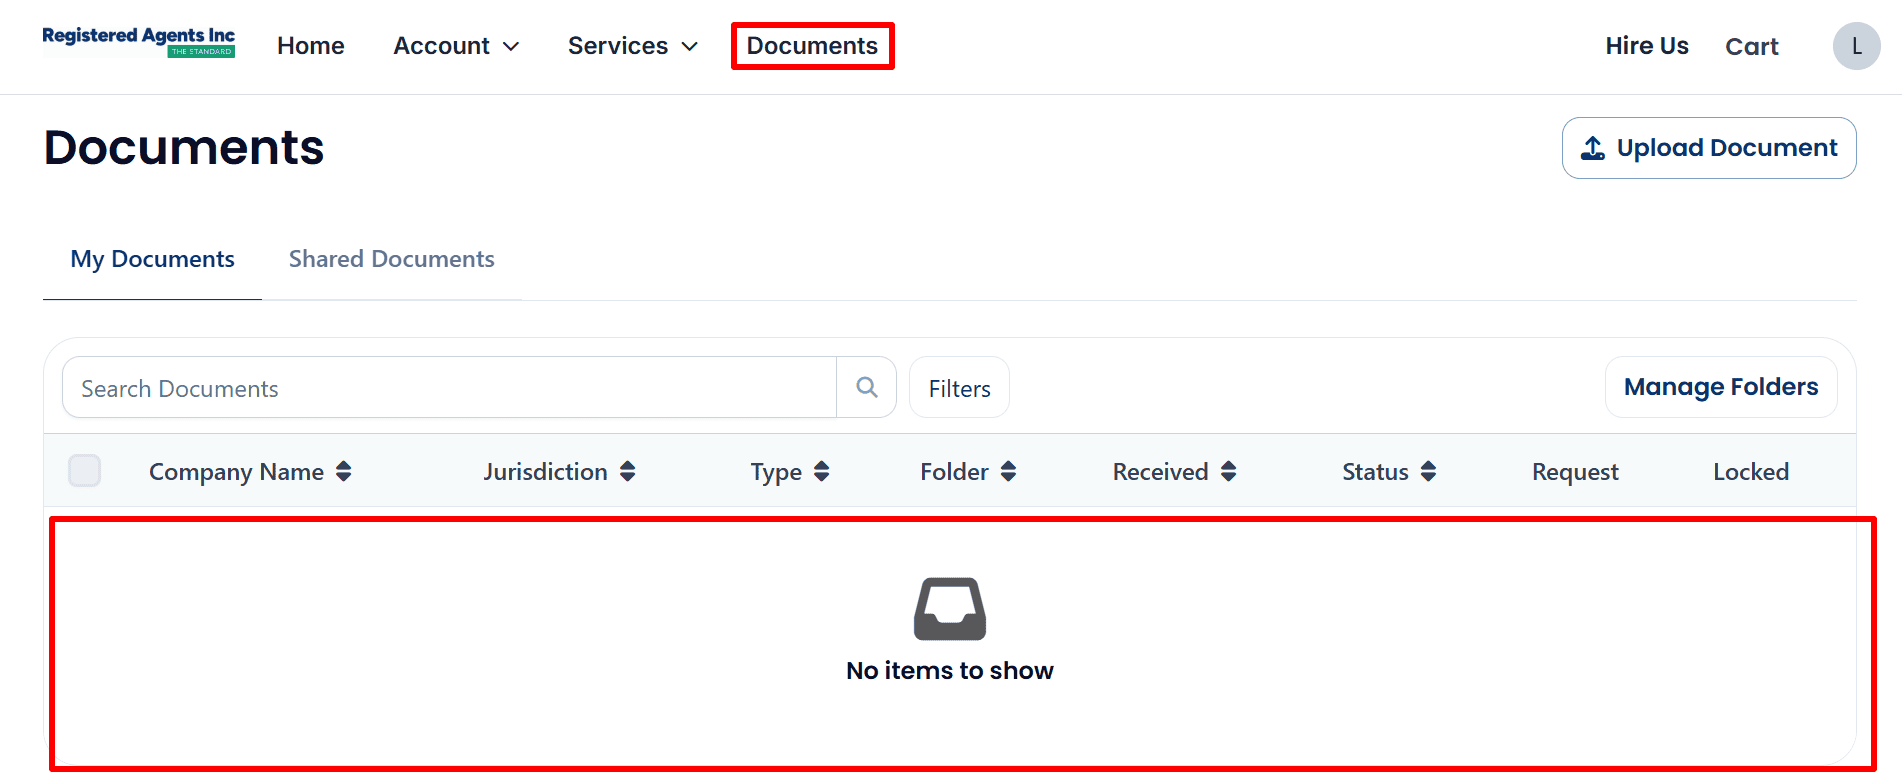Open the Filters options
The height and width of the screenshot is (781, 1902).
(x=959, y=388)
